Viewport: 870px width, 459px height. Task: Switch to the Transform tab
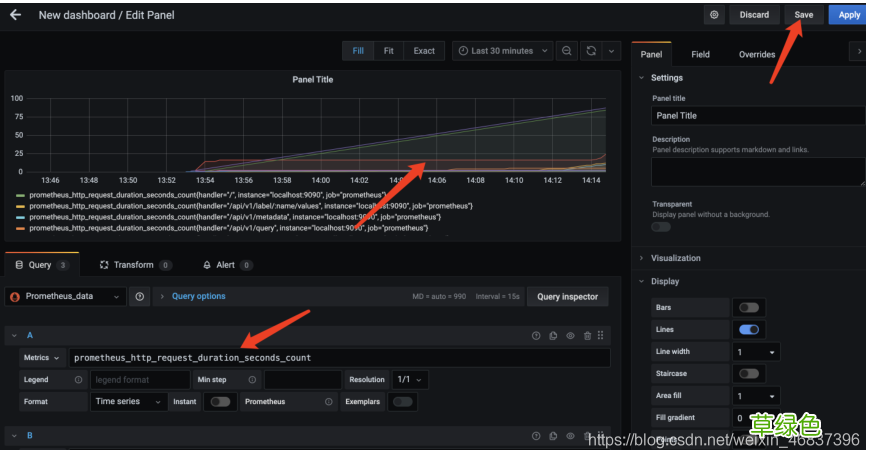coord(135,265)
